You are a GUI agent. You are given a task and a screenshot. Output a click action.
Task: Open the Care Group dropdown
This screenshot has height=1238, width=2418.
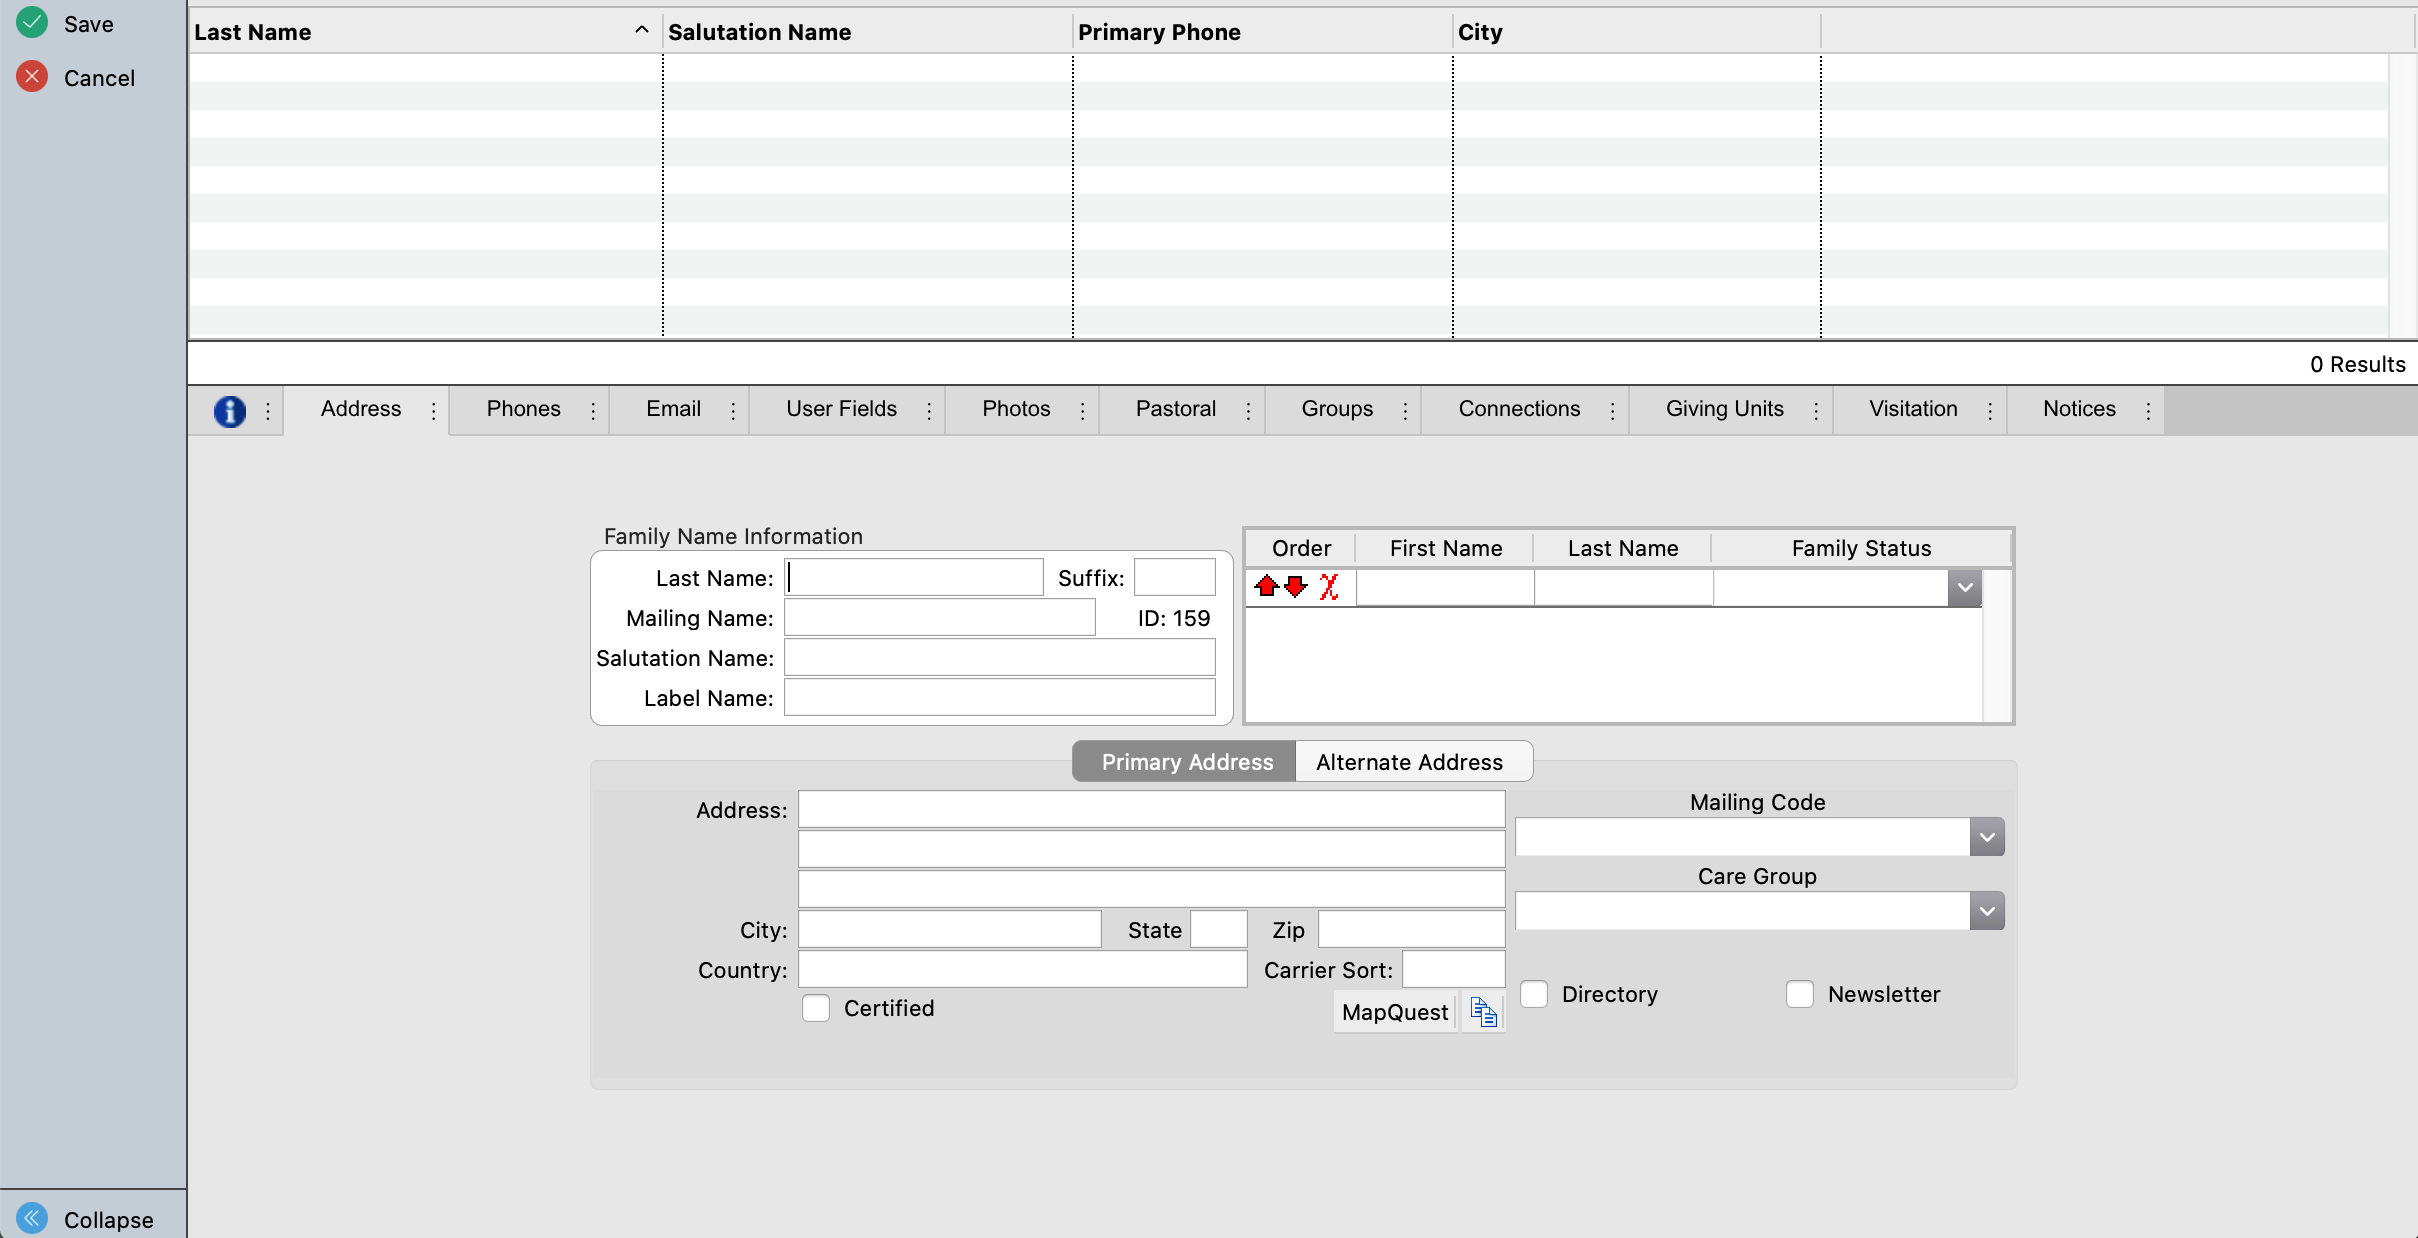pyautogui.click(x=1986, y=911)
